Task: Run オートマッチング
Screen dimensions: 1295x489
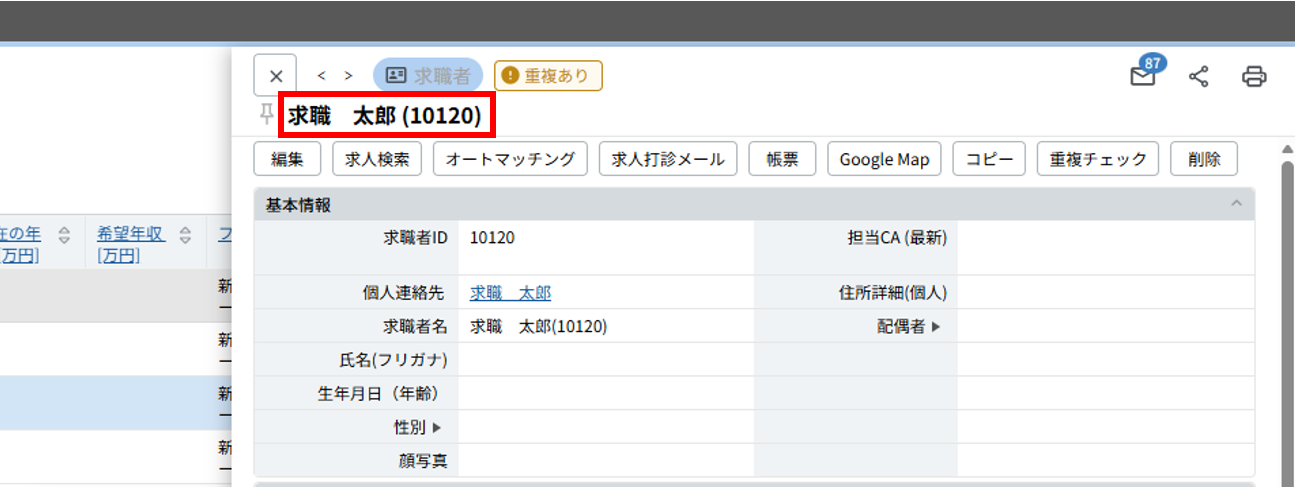Action: (510, 159)
